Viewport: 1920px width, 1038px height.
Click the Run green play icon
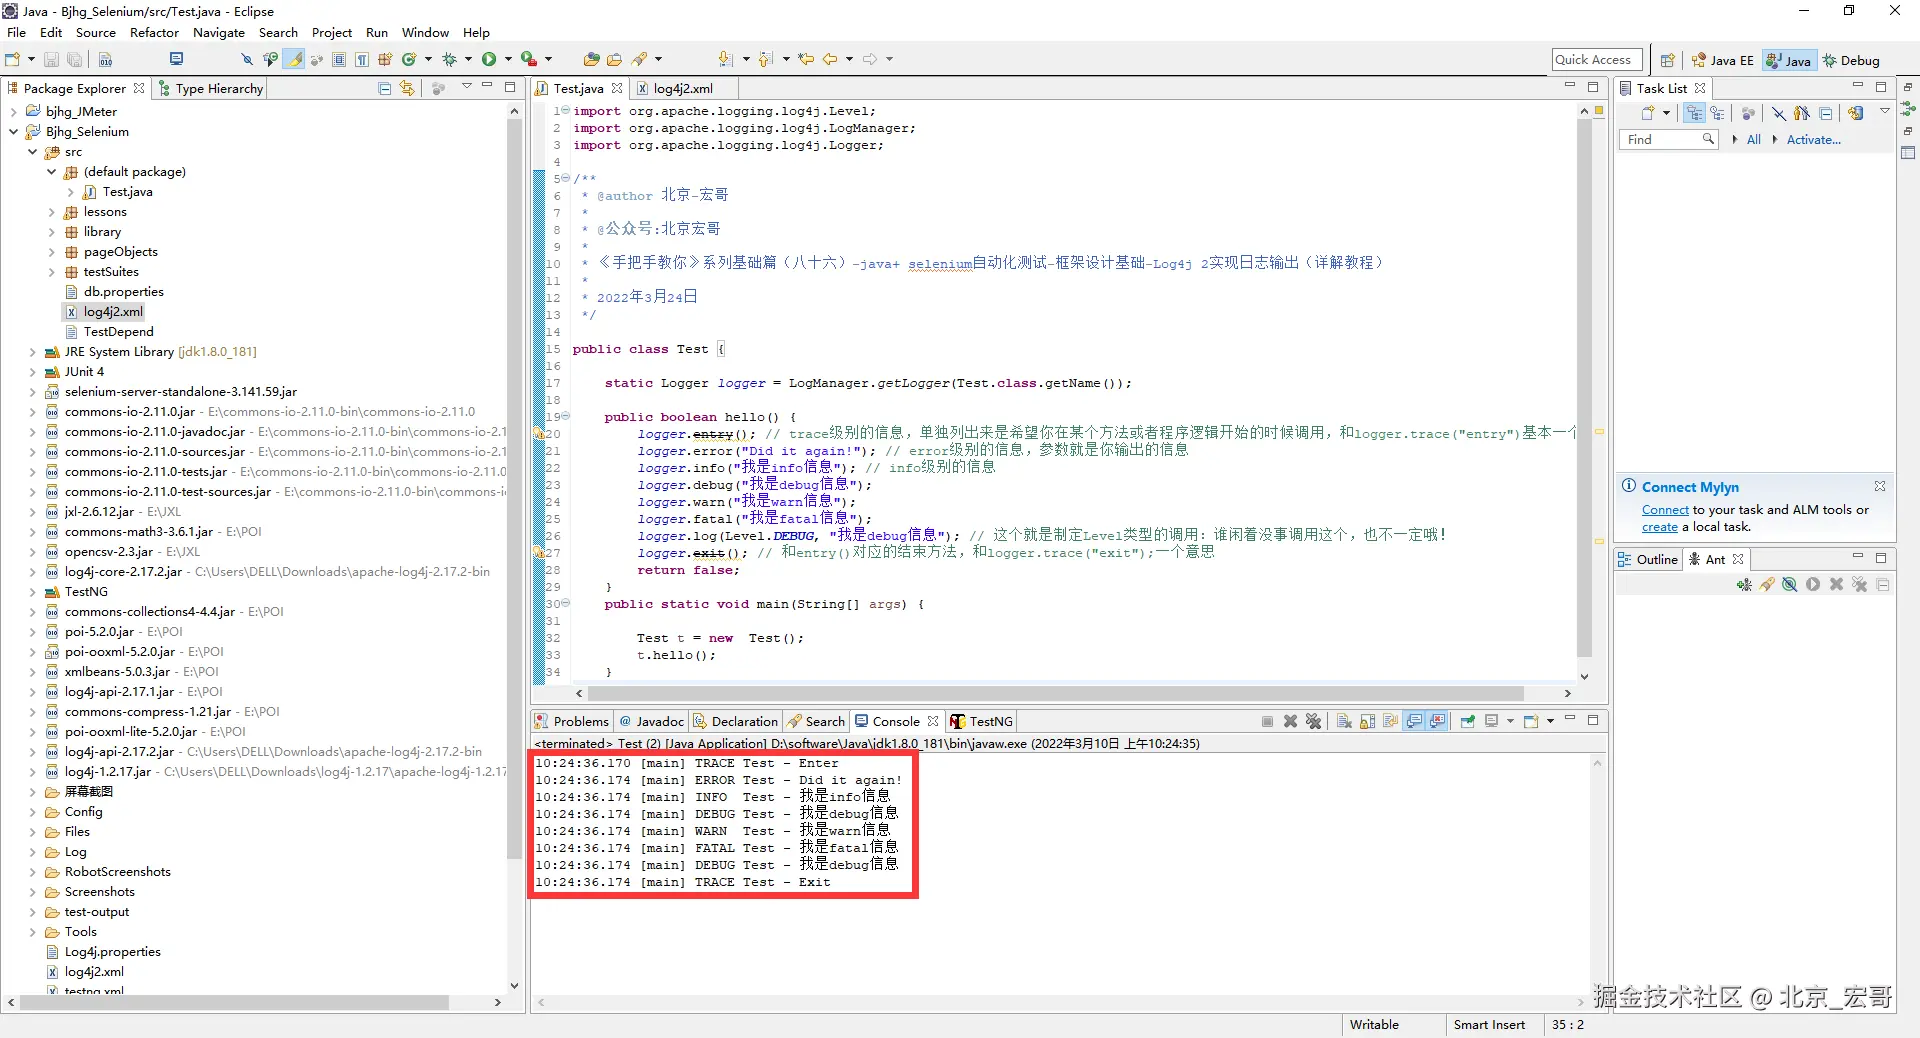489,59
